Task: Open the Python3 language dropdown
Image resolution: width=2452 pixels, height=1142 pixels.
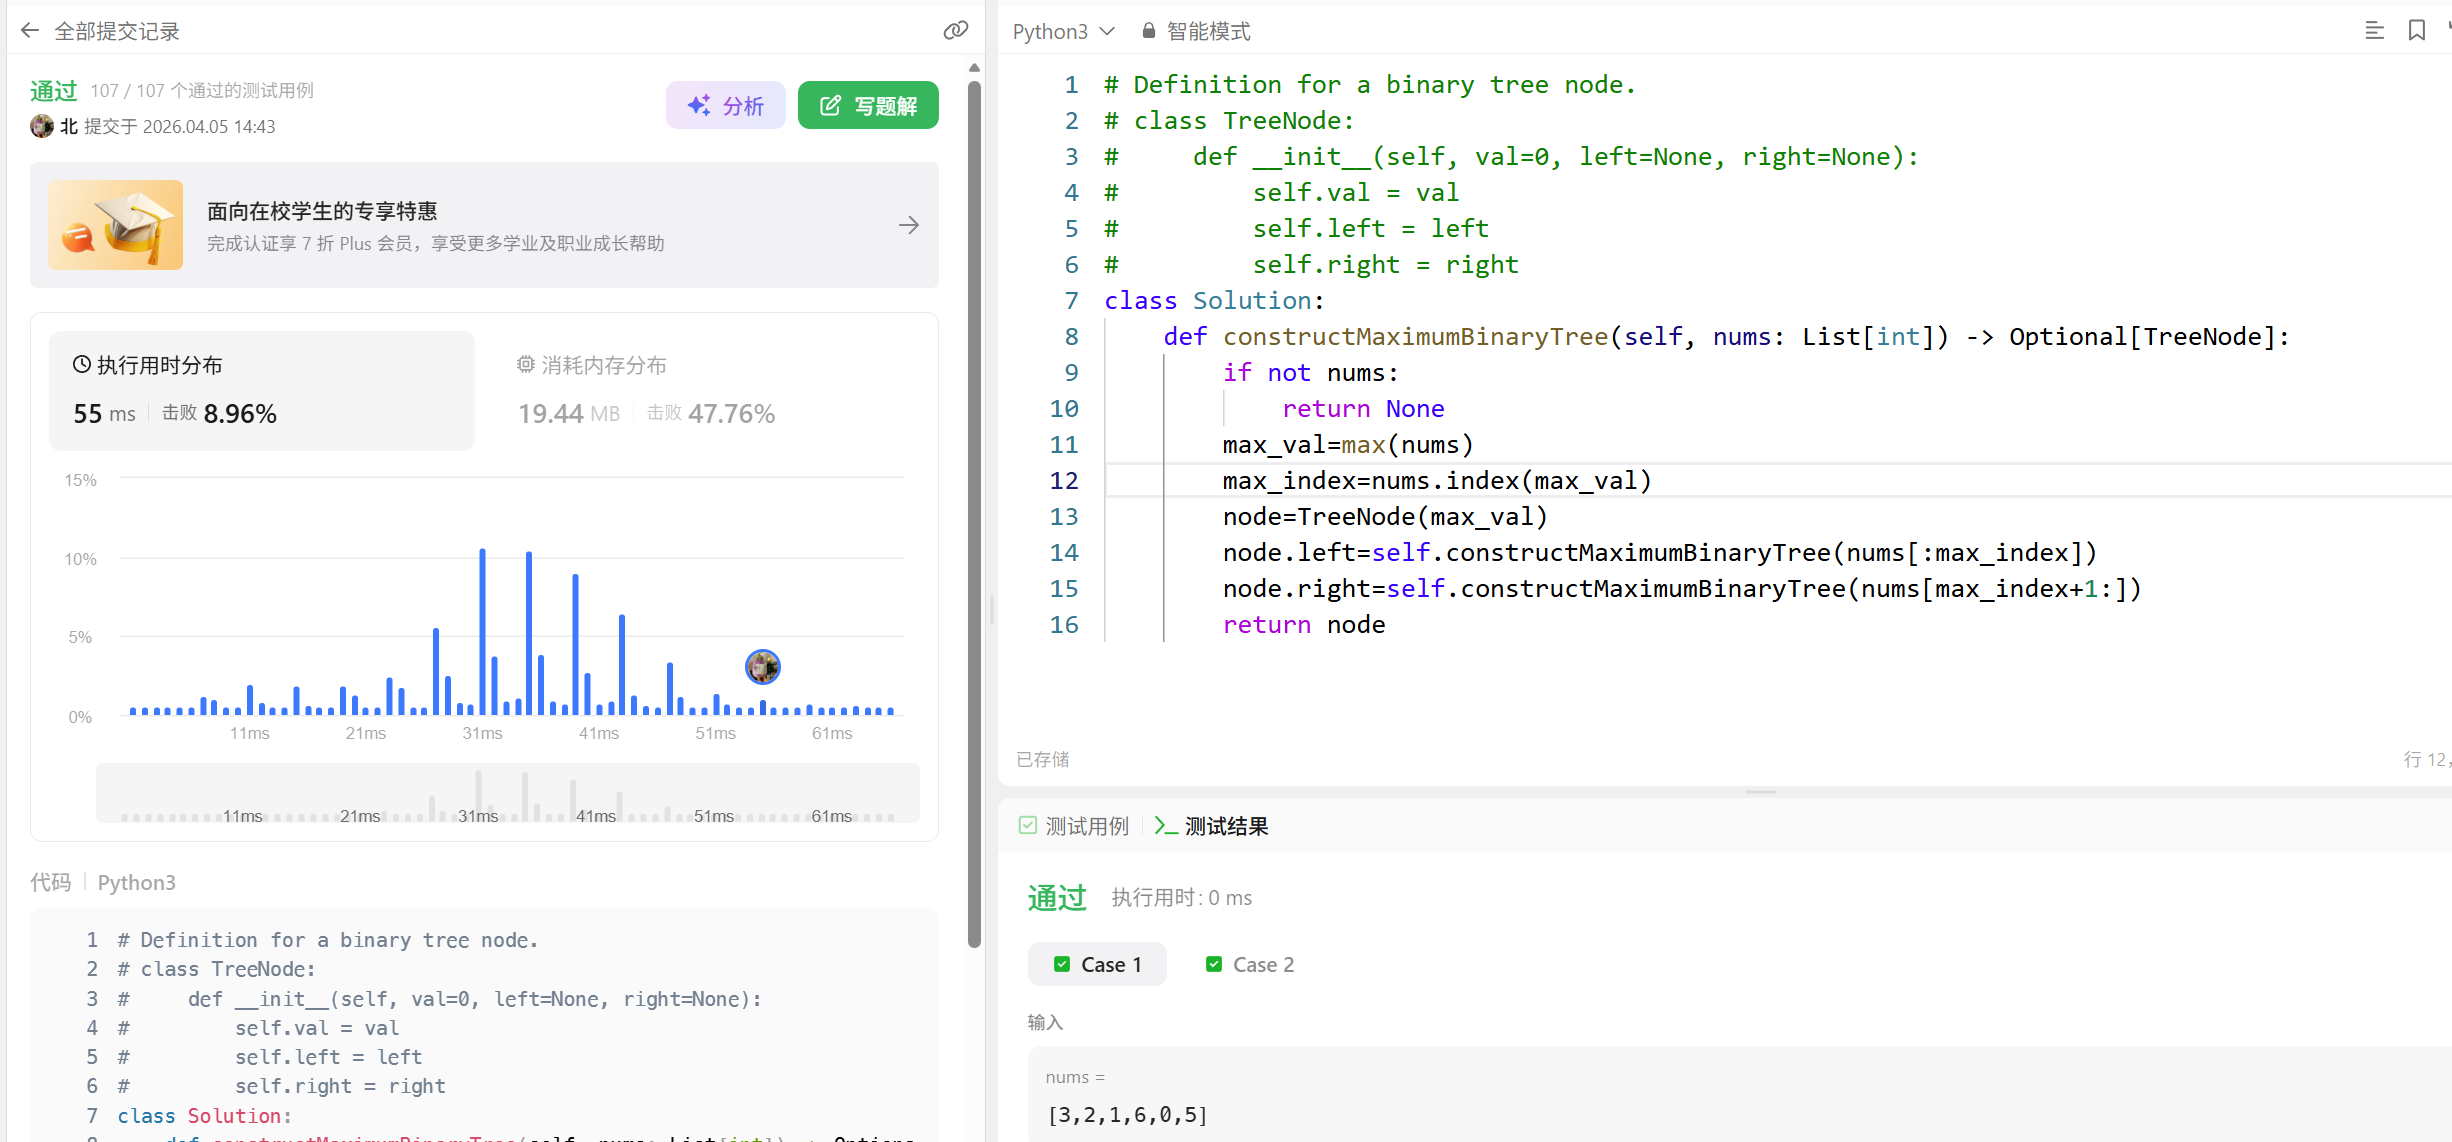Action: point(1063,31)
